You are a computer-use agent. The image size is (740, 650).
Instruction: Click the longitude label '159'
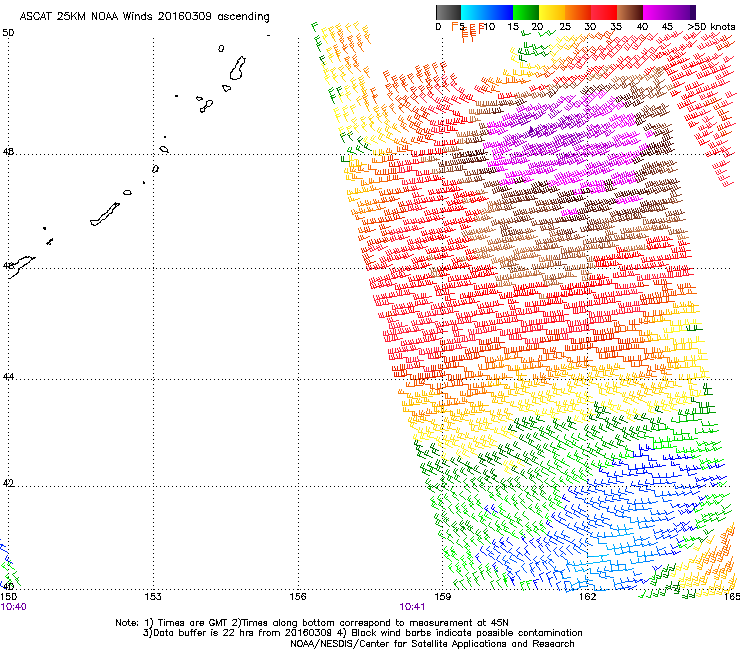tap(443, 597)
